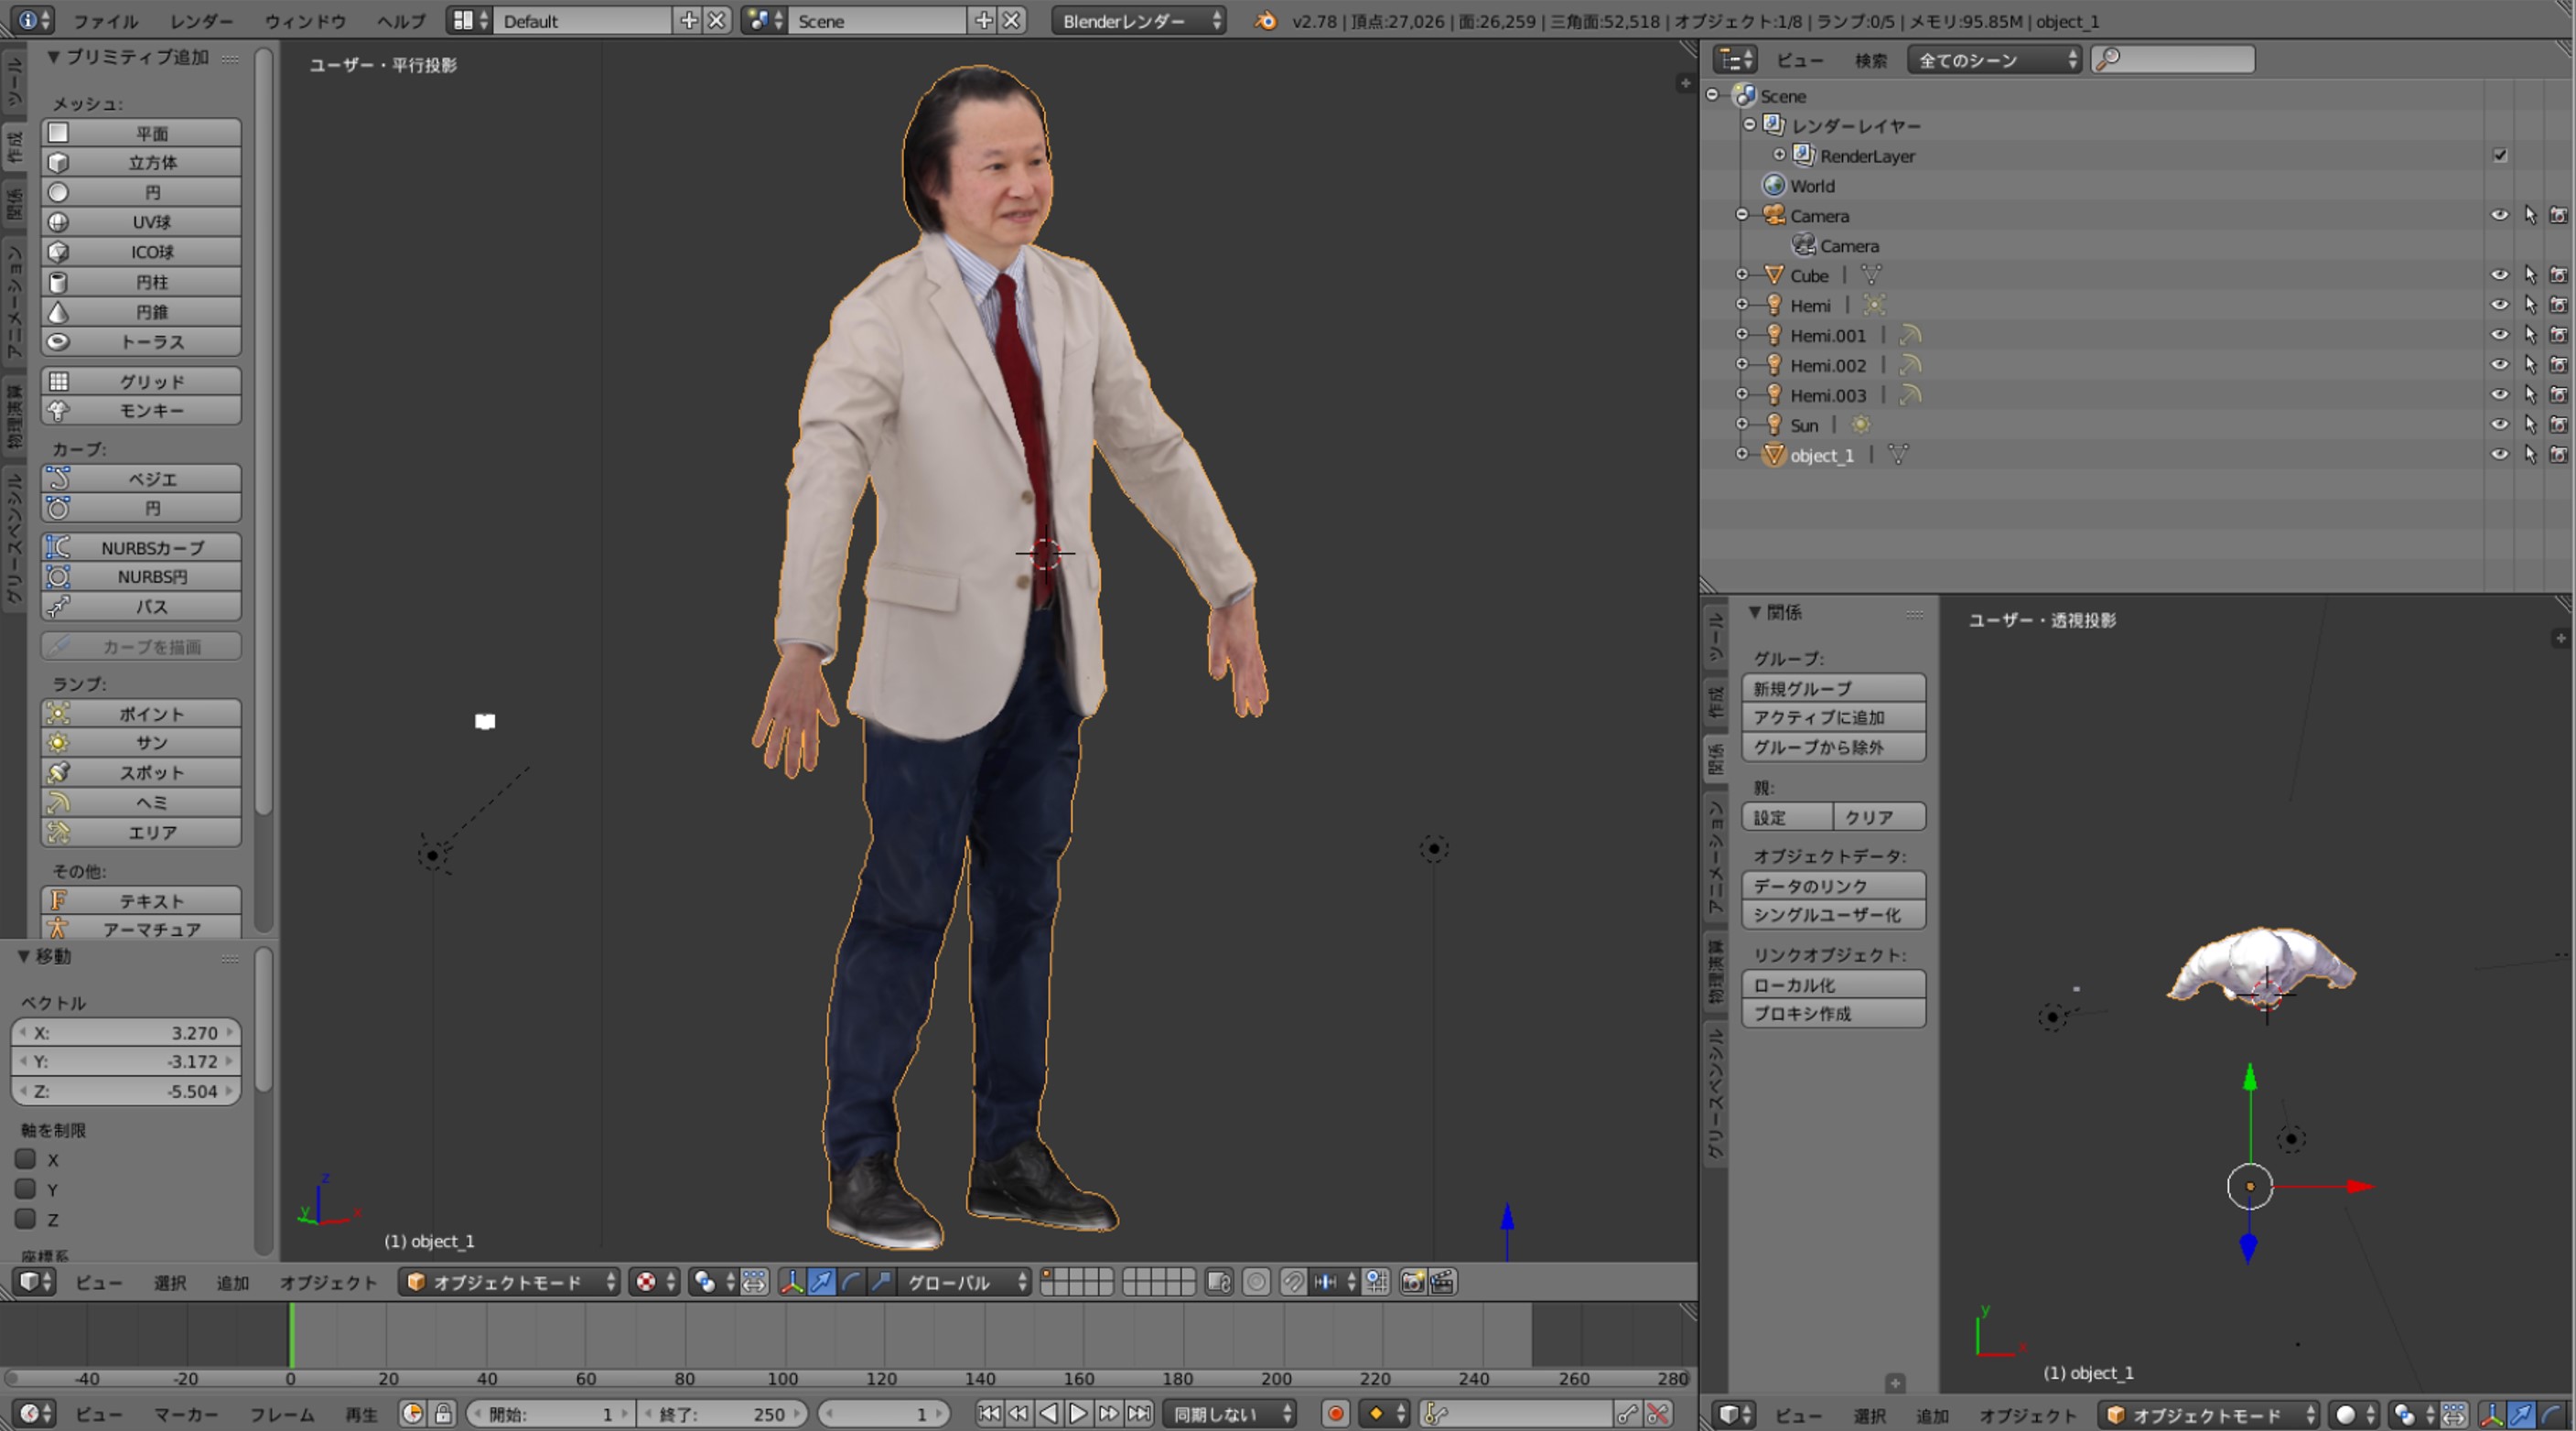Open the ヘルプ menu

coord(401,21)
